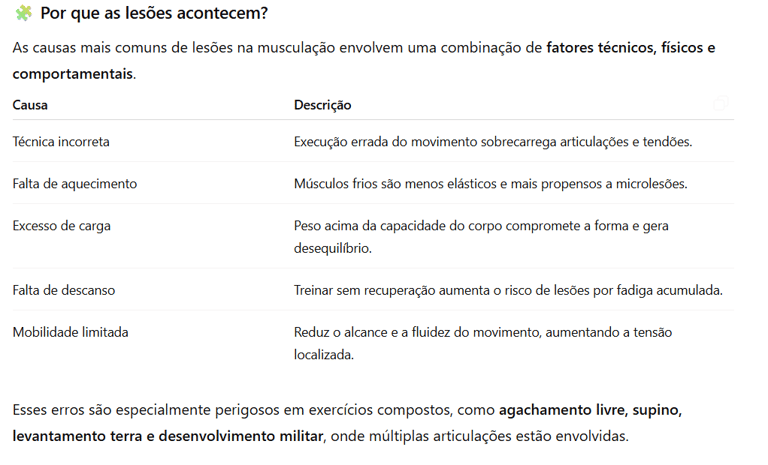
Task: Click the bold text 'fatores técnicos, físicos e'
Action: point(630,48)
